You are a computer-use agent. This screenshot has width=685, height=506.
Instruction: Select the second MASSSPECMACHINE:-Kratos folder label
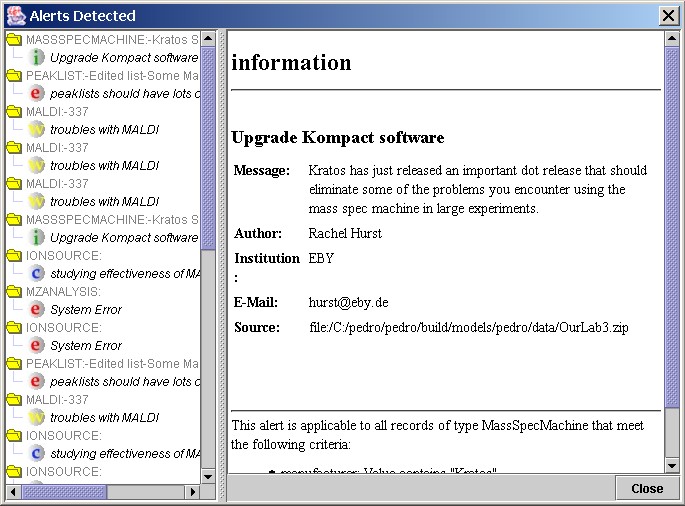point(112,219)
